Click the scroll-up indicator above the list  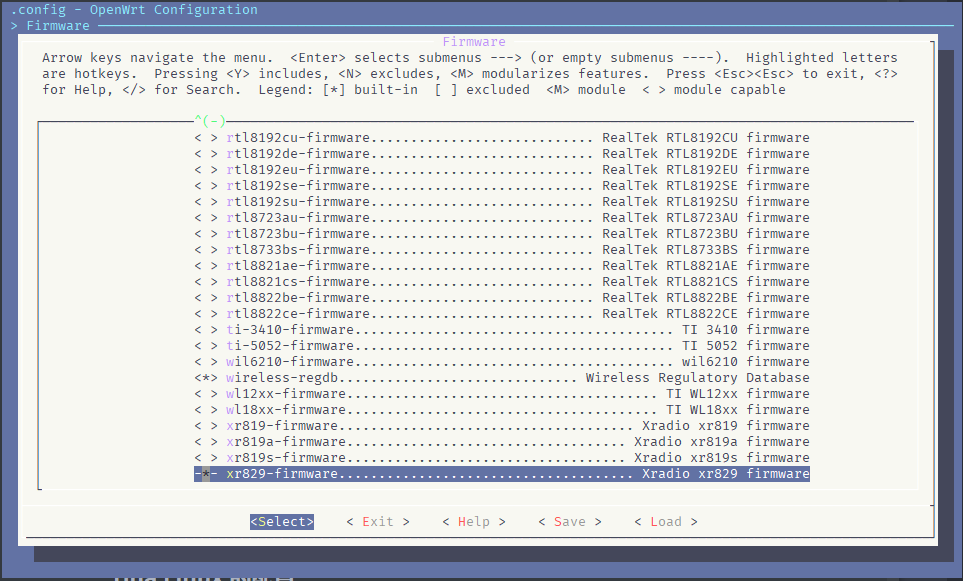pyautogui.click(x=210, y=121)
